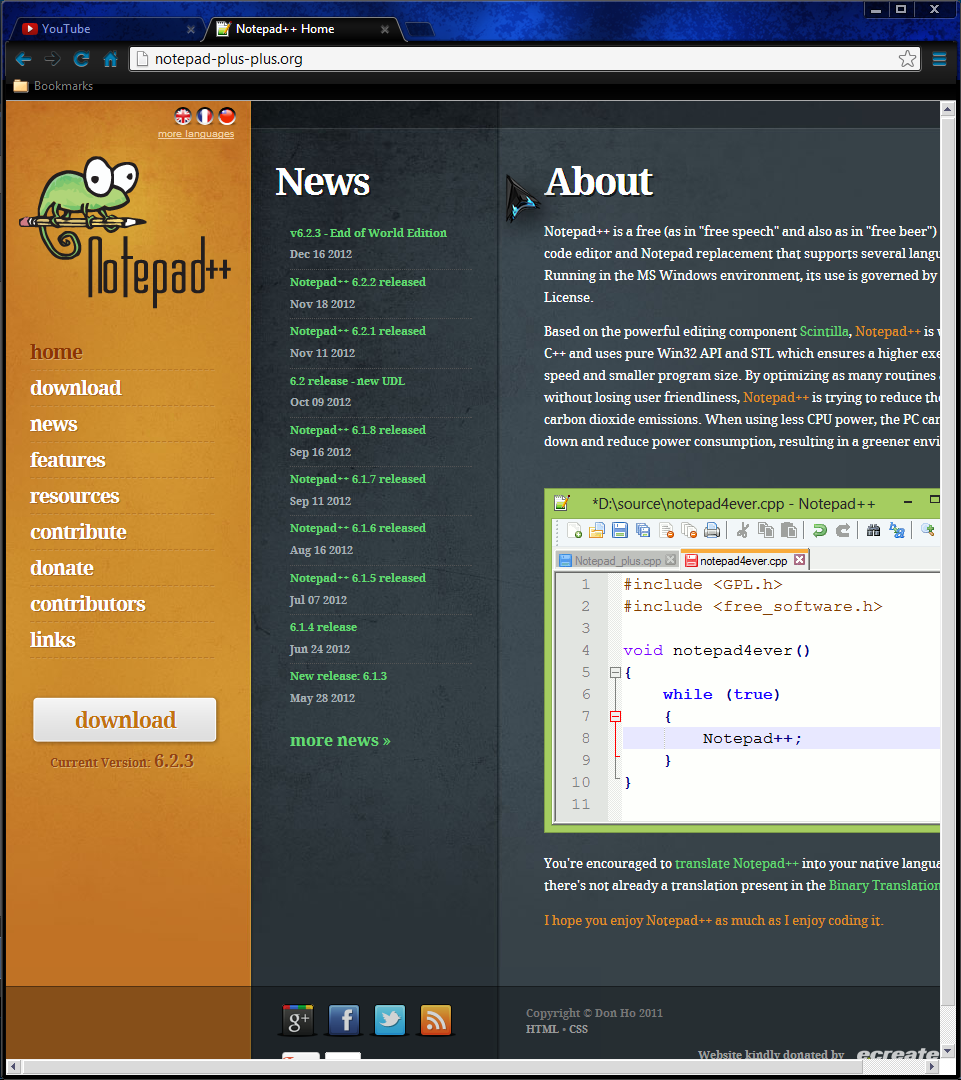The image size is (961, 1080).
Task: Click the Find binoculars icon in the Notepad++ screenshot
Action: click(874, 530)
